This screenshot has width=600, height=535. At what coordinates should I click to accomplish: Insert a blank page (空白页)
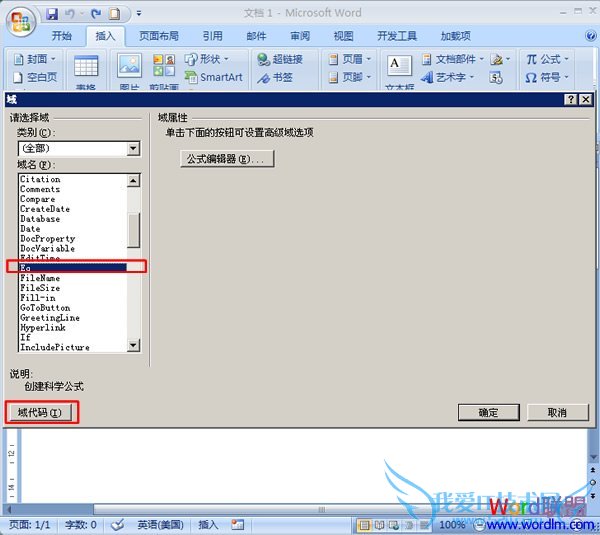[x=35, y=77]
